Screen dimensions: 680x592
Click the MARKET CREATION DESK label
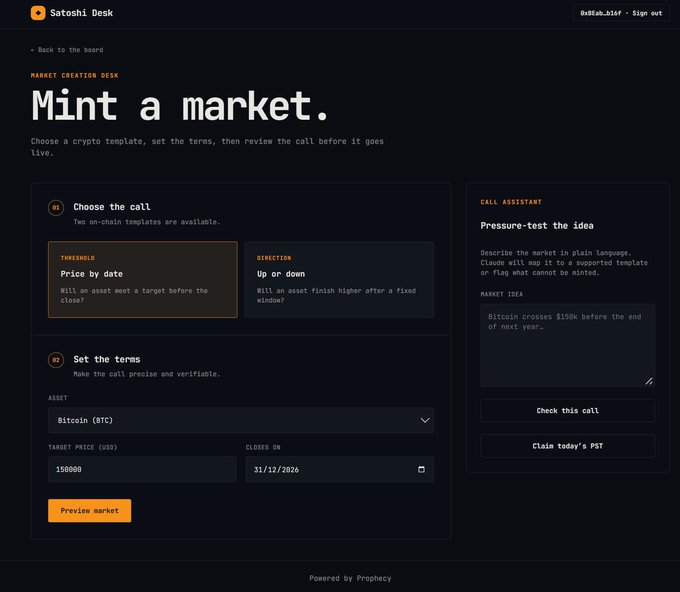pyautogui.click(x=75, y=75)
